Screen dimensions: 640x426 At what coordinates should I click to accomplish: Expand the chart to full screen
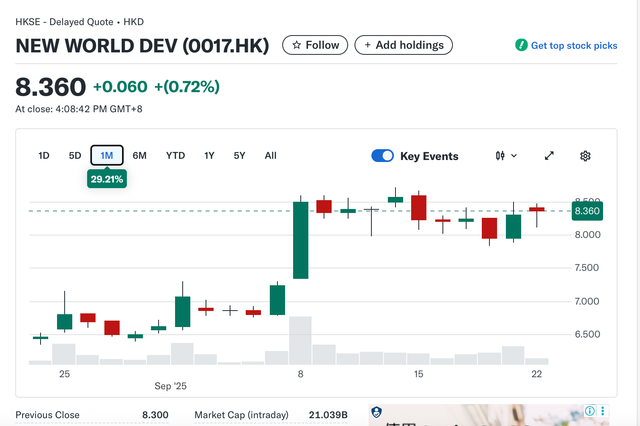pos(549,155)
